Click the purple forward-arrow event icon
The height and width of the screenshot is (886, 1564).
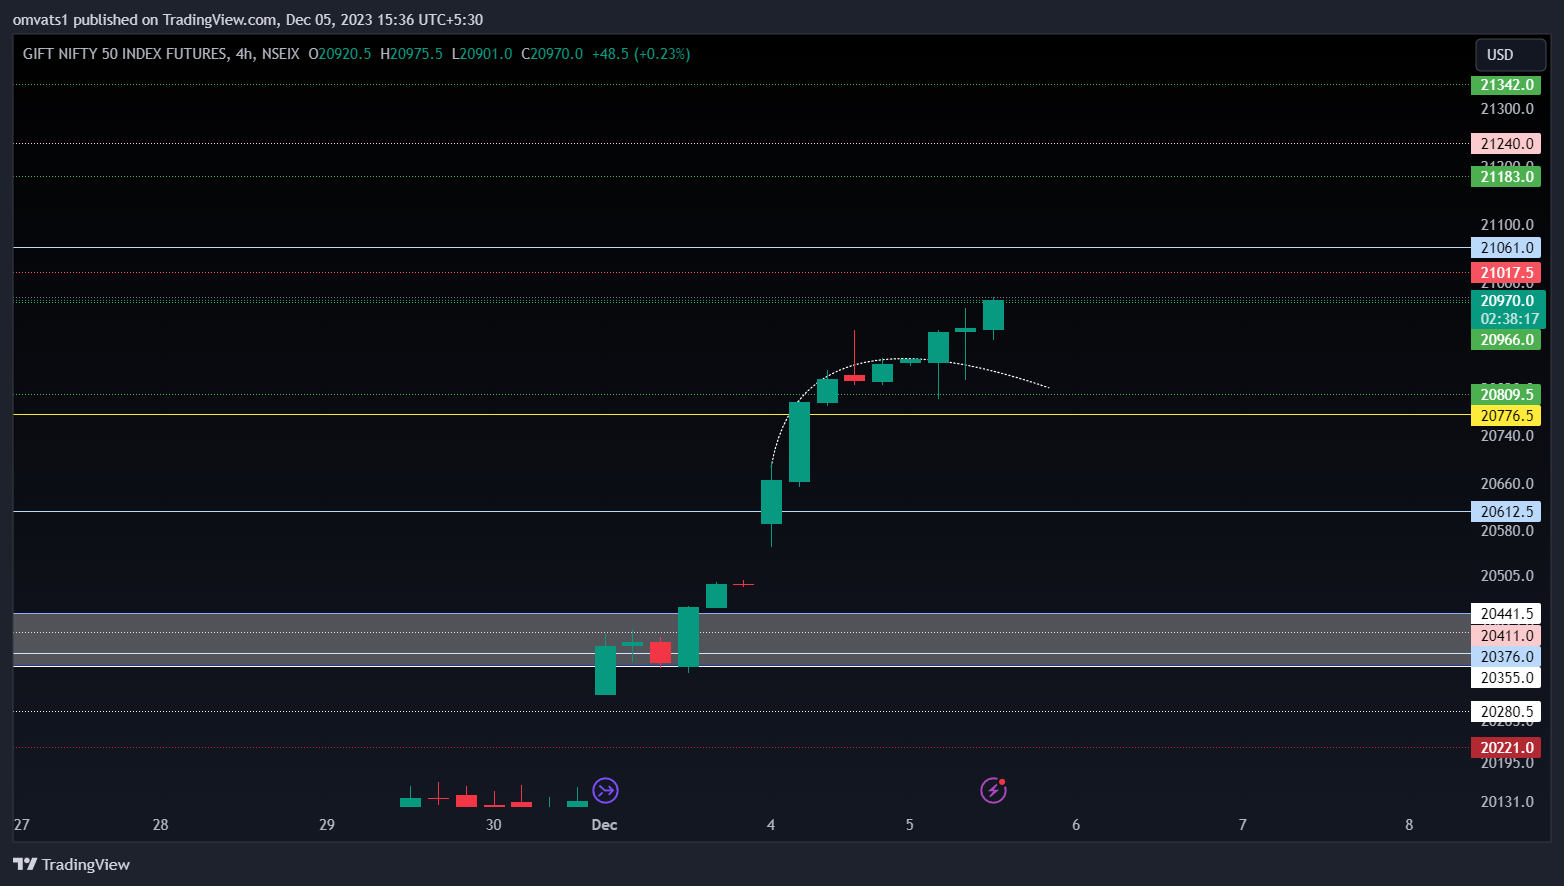[605, 791]
